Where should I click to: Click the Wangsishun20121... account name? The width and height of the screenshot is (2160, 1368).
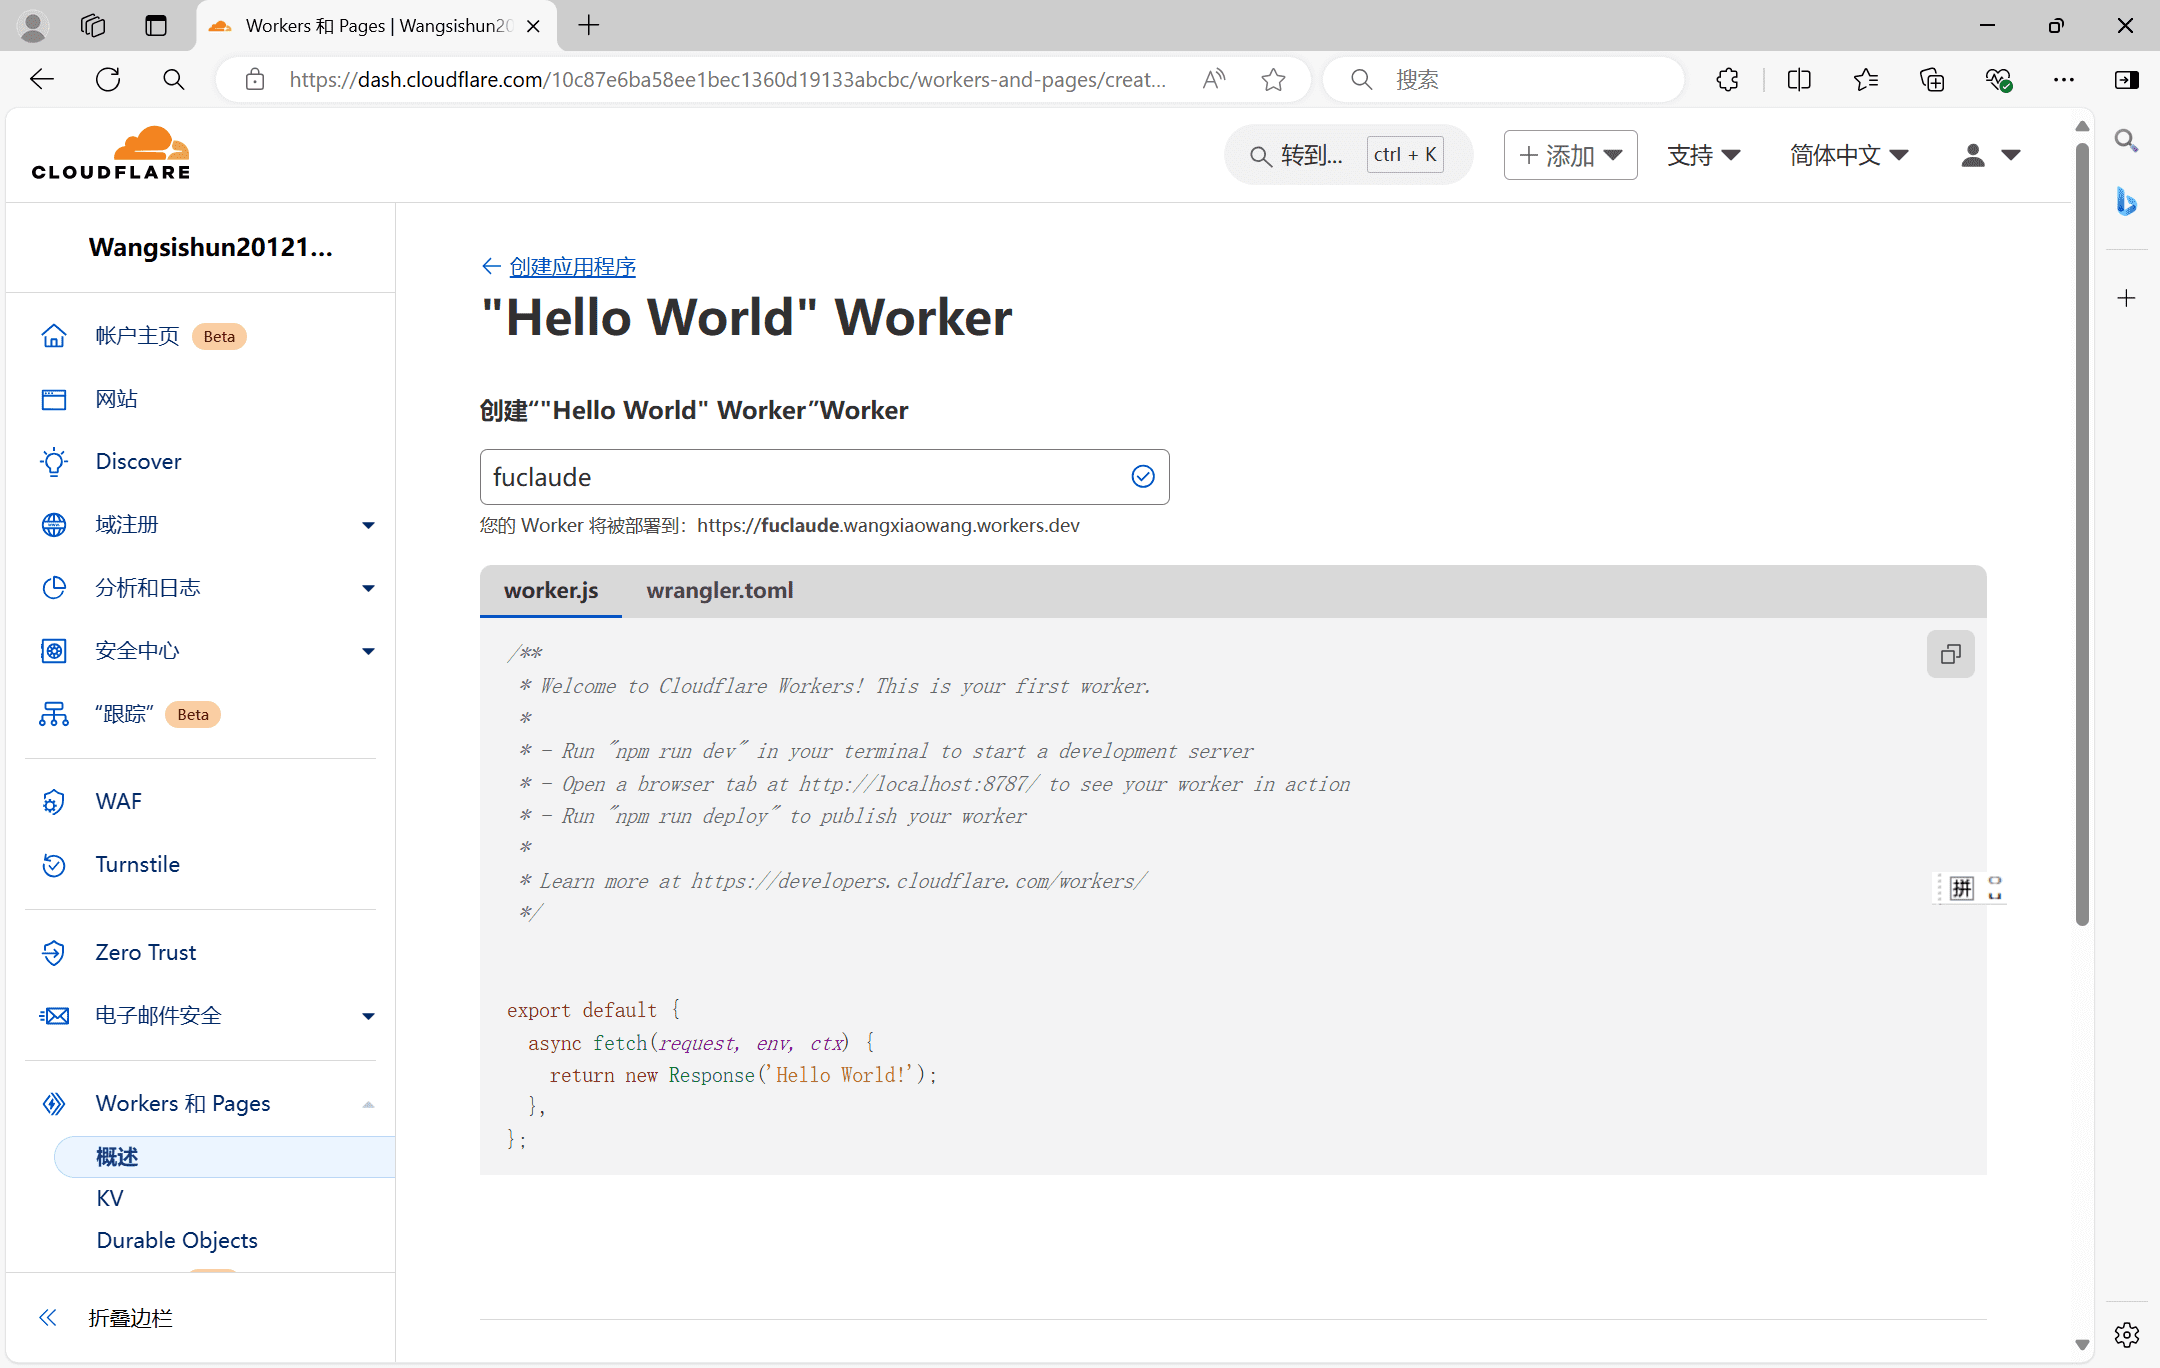click(x=211, y=248)
